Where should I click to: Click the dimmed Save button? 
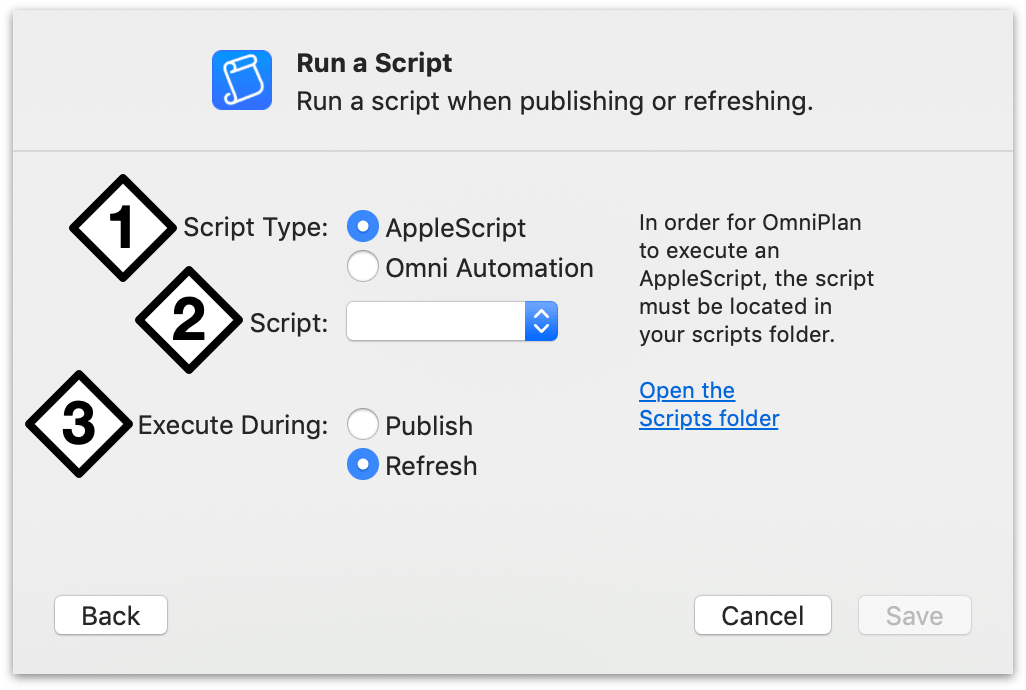click(915, 615)
